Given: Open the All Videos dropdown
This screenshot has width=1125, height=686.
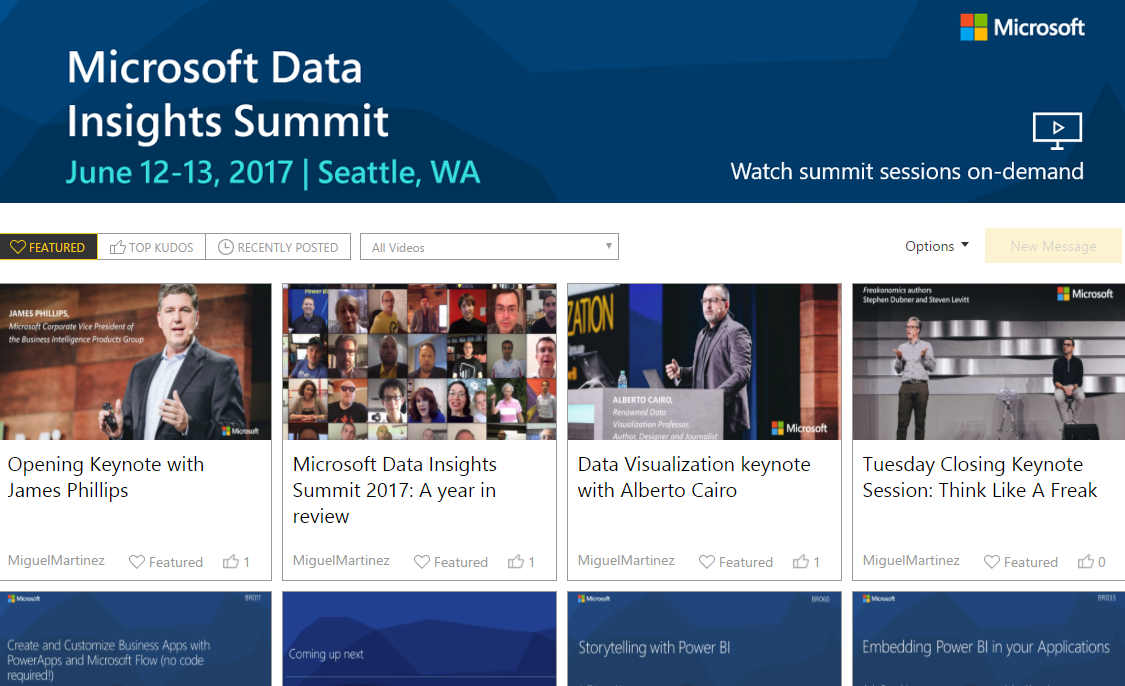Looking at the screenshot, I should (x=489, y=247).
